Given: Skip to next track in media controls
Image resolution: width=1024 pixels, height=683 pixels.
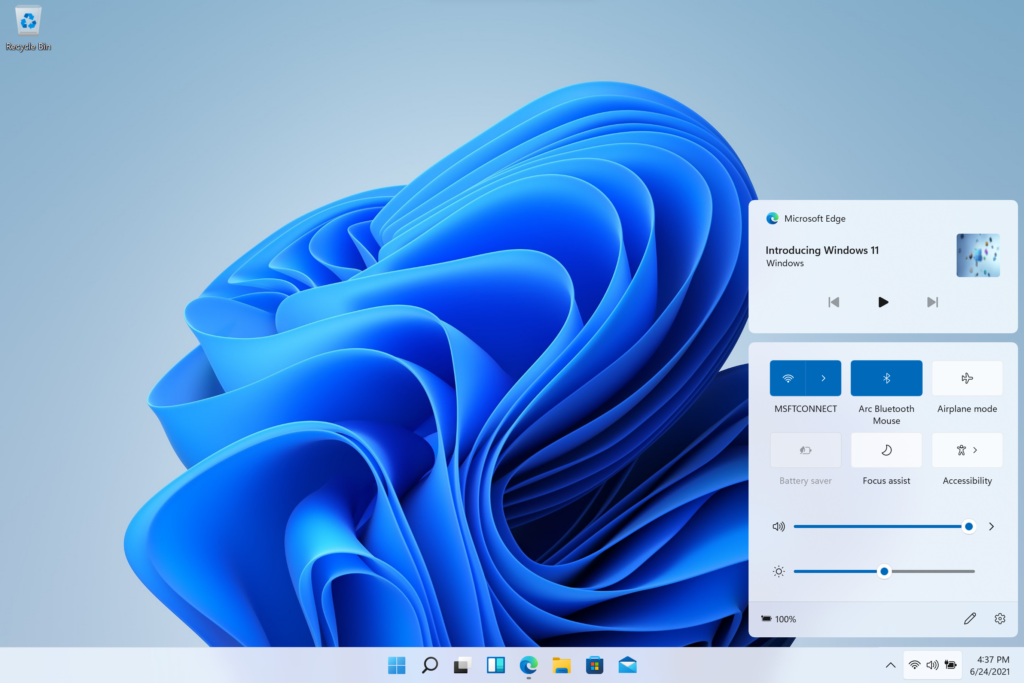Looking at the screenshot, I should point(931,301).
